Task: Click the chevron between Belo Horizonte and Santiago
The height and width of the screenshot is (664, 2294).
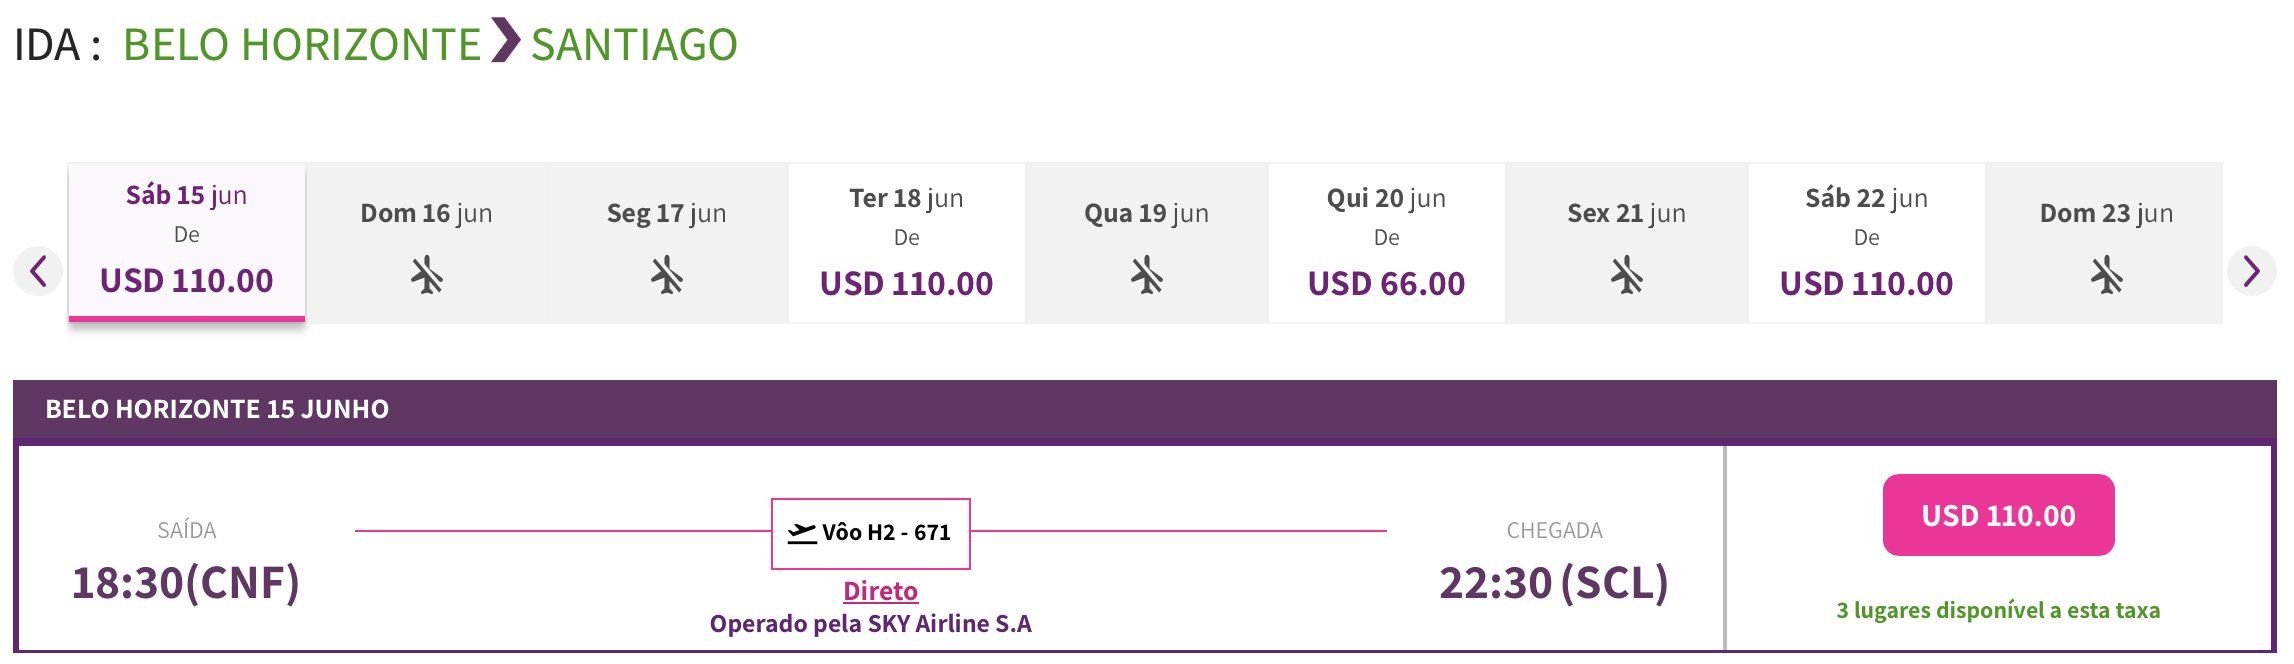Action: pyautogui.click(x=505, y=41)
